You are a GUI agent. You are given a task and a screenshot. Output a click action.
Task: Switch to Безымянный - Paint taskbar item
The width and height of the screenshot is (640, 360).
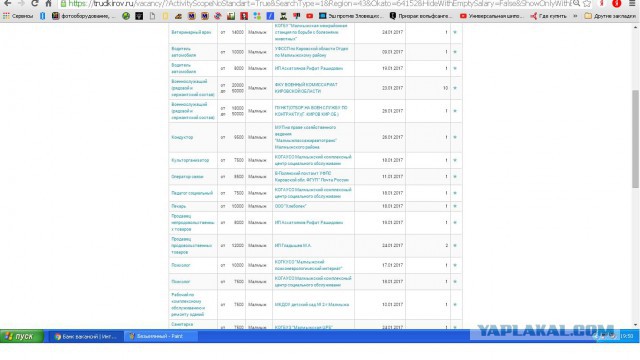click(160, 336)
